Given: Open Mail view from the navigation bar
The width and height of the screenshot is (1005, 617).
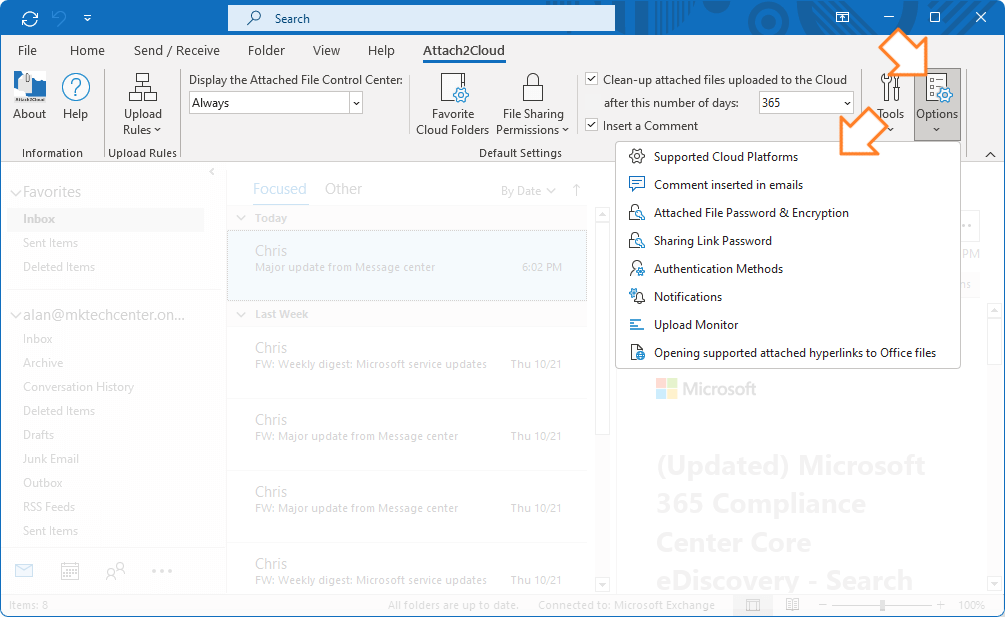Looking at the screenshot, I should (23, 570).
